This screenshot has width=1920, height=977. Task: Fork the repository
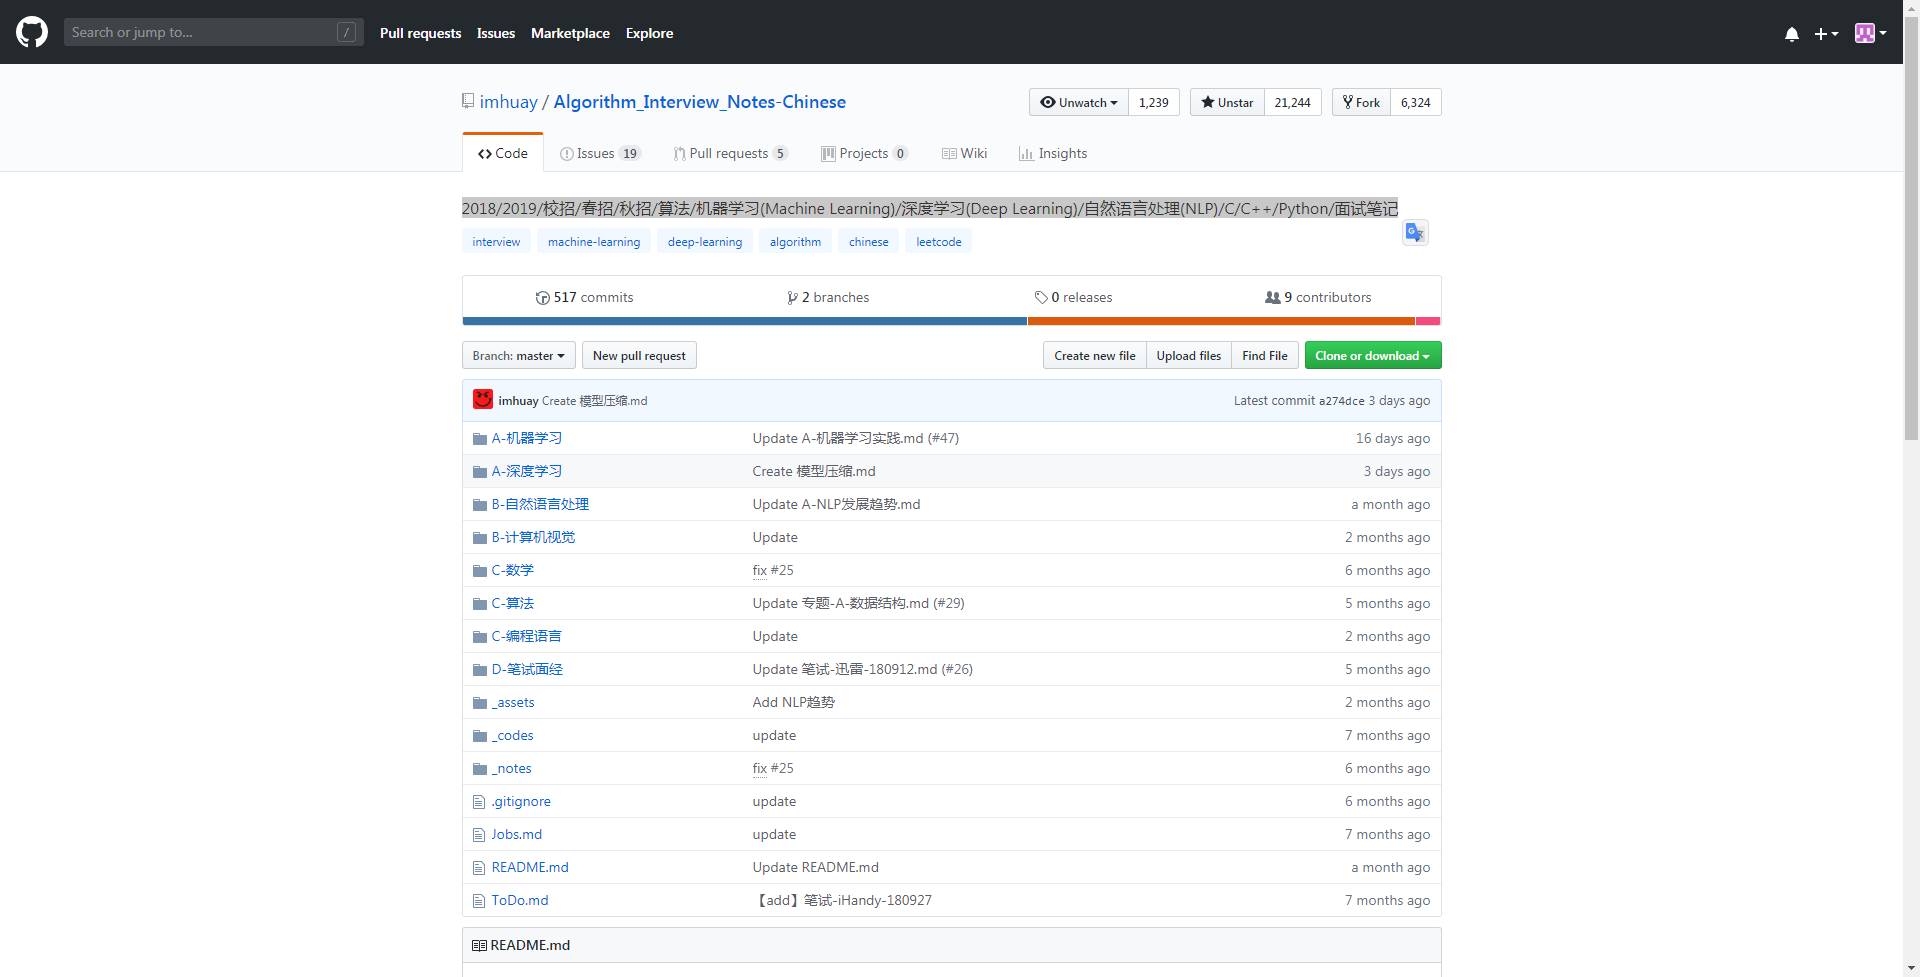point(1361,102)
